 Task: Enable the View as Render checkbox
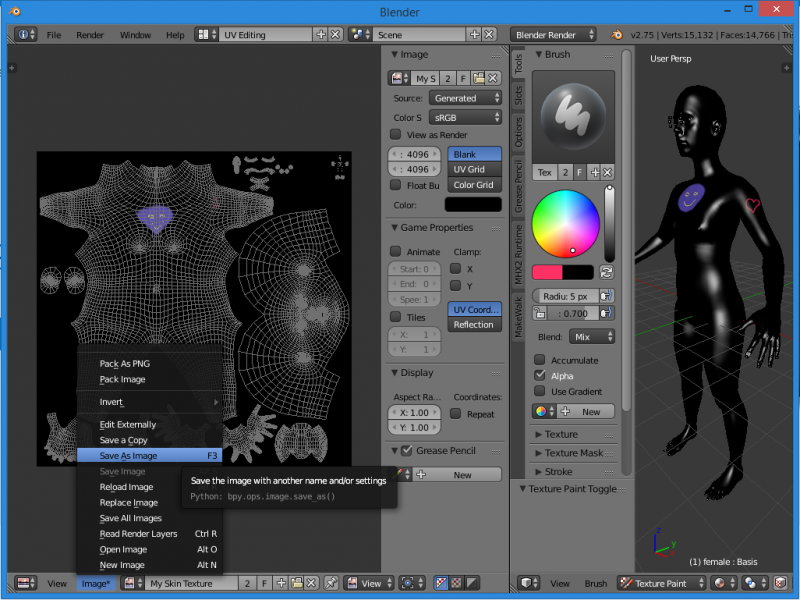tap(396, 135)
